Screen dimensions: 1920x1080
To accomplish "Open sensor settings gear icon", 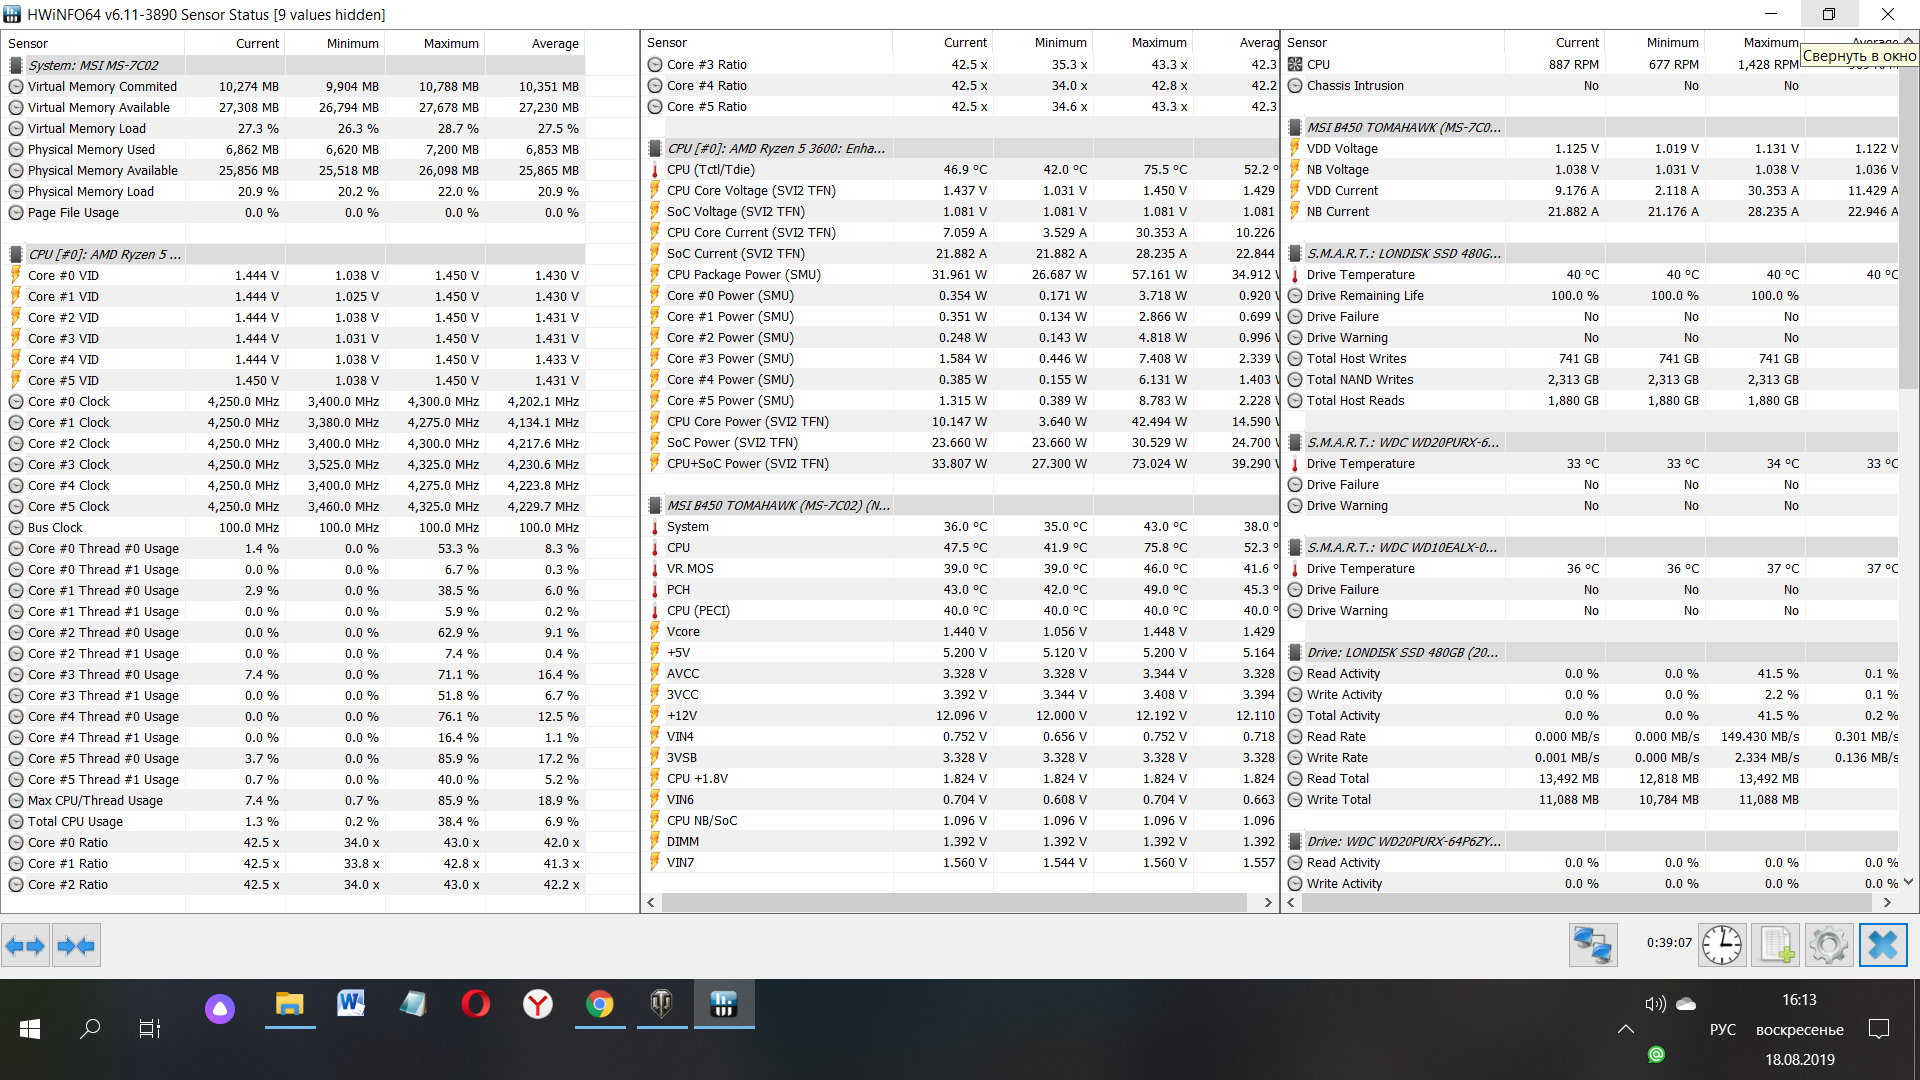I will point(1829,945).
